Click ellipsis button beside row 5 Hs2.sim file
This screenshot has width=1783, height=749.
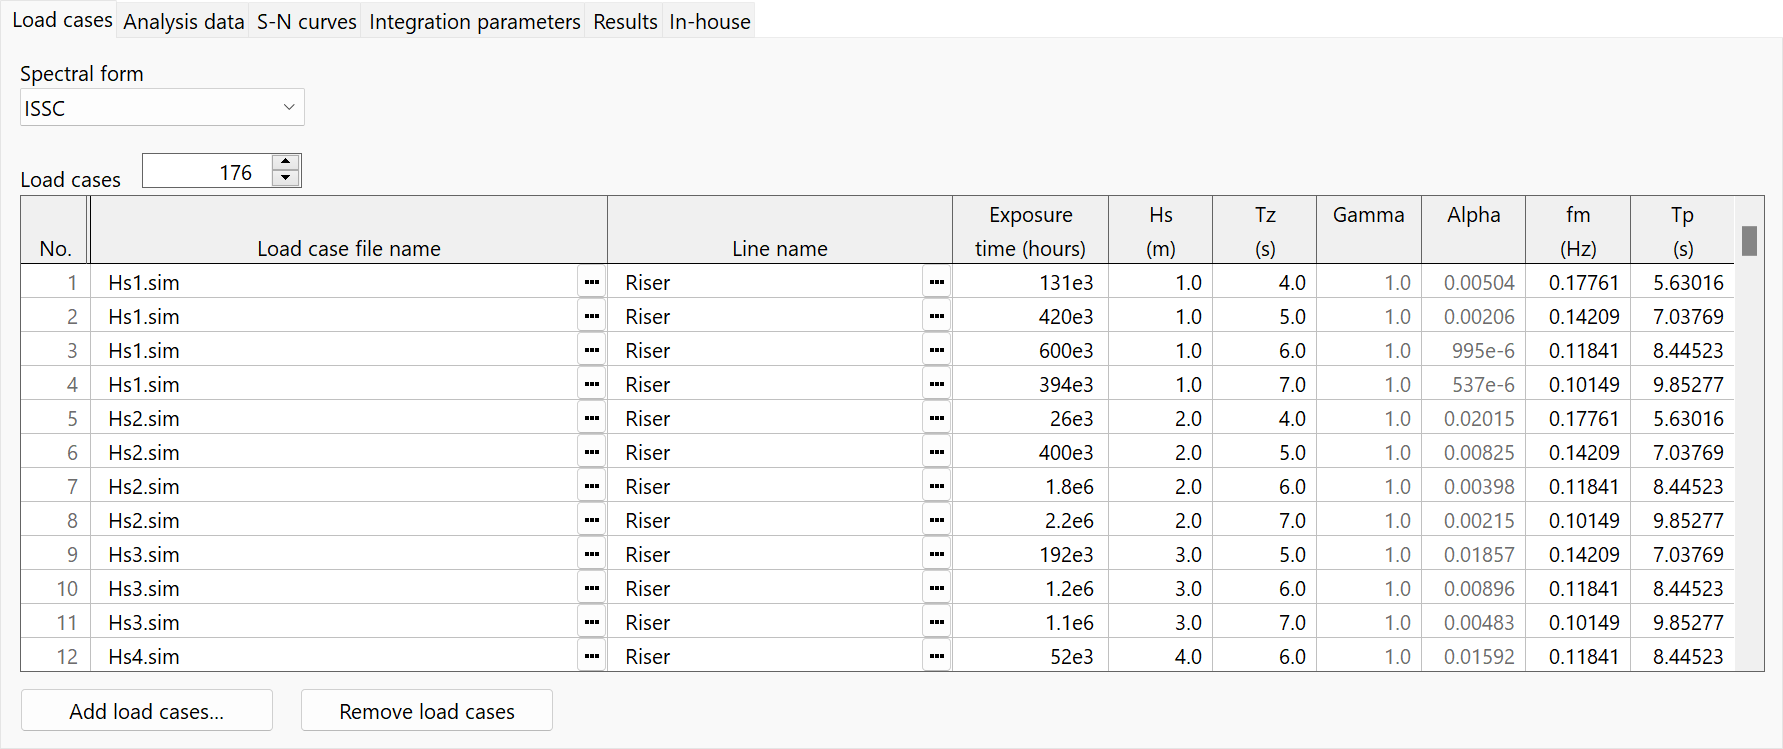[592, 419]
